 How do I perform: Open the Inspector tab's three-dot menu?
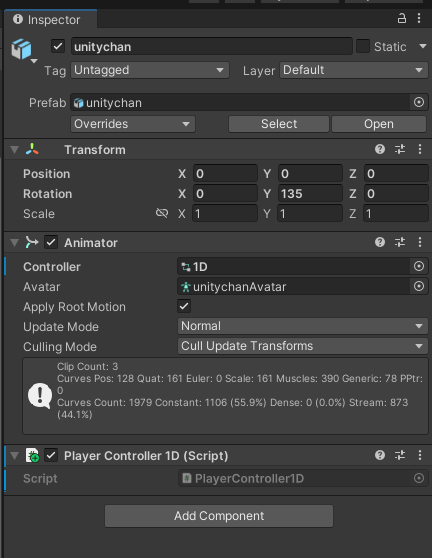(419, 18)
